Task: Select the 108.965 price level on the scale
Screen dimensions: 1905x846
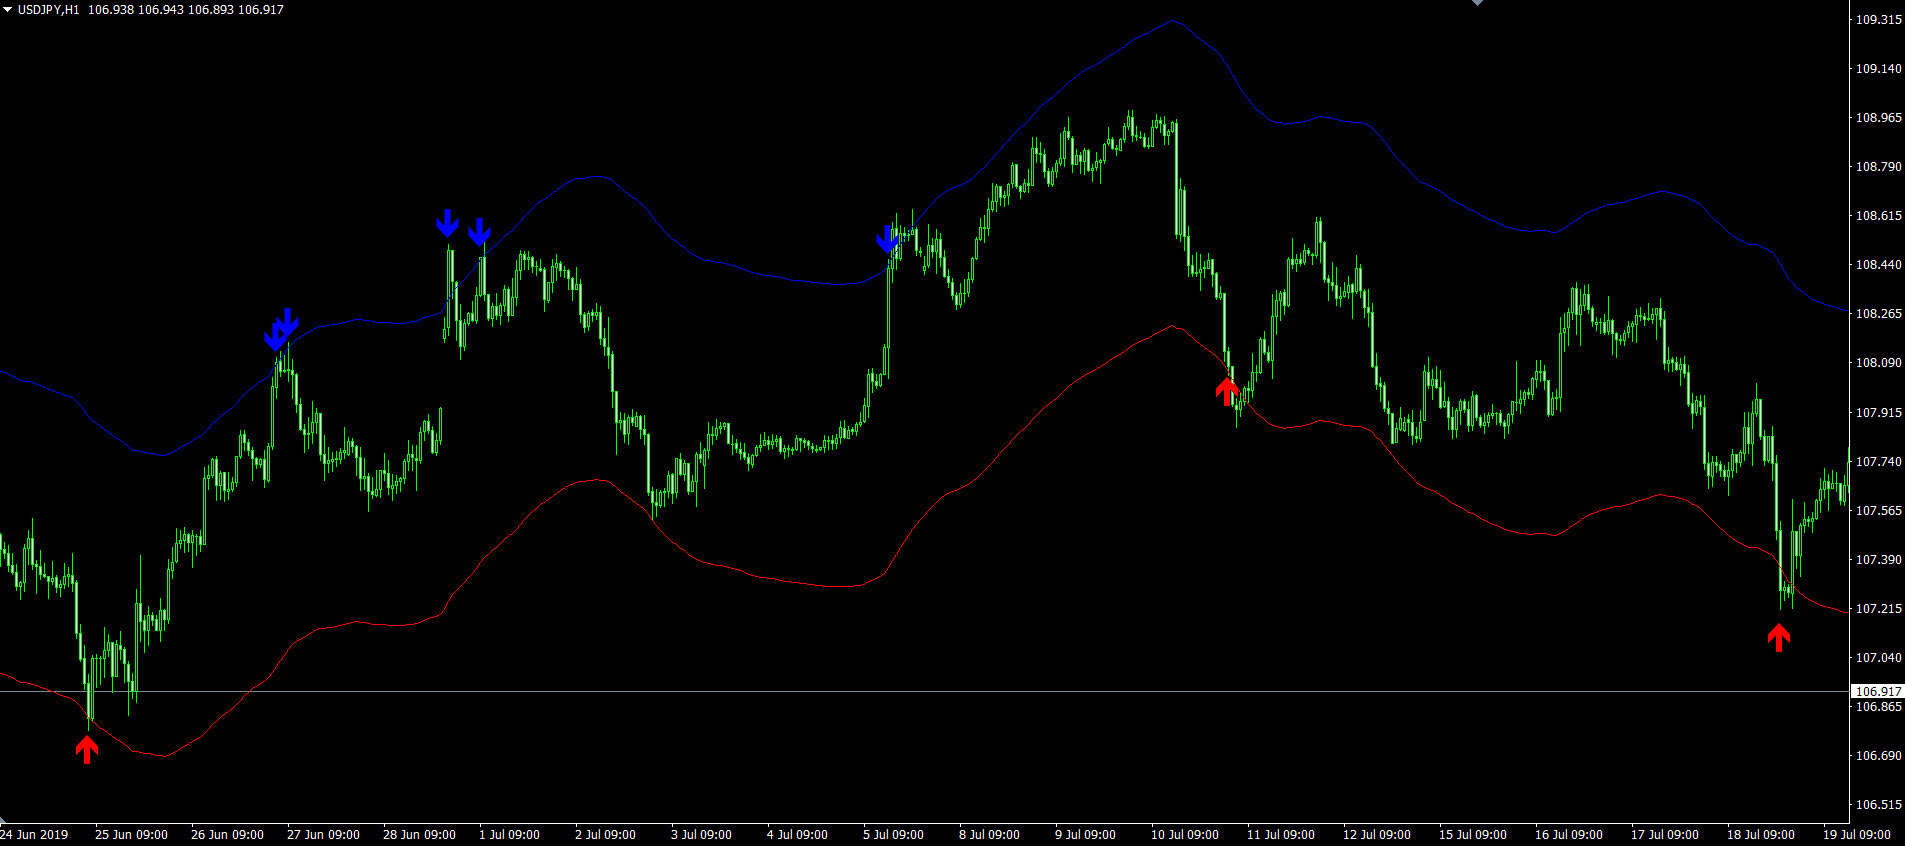Action: [1879, 118]
